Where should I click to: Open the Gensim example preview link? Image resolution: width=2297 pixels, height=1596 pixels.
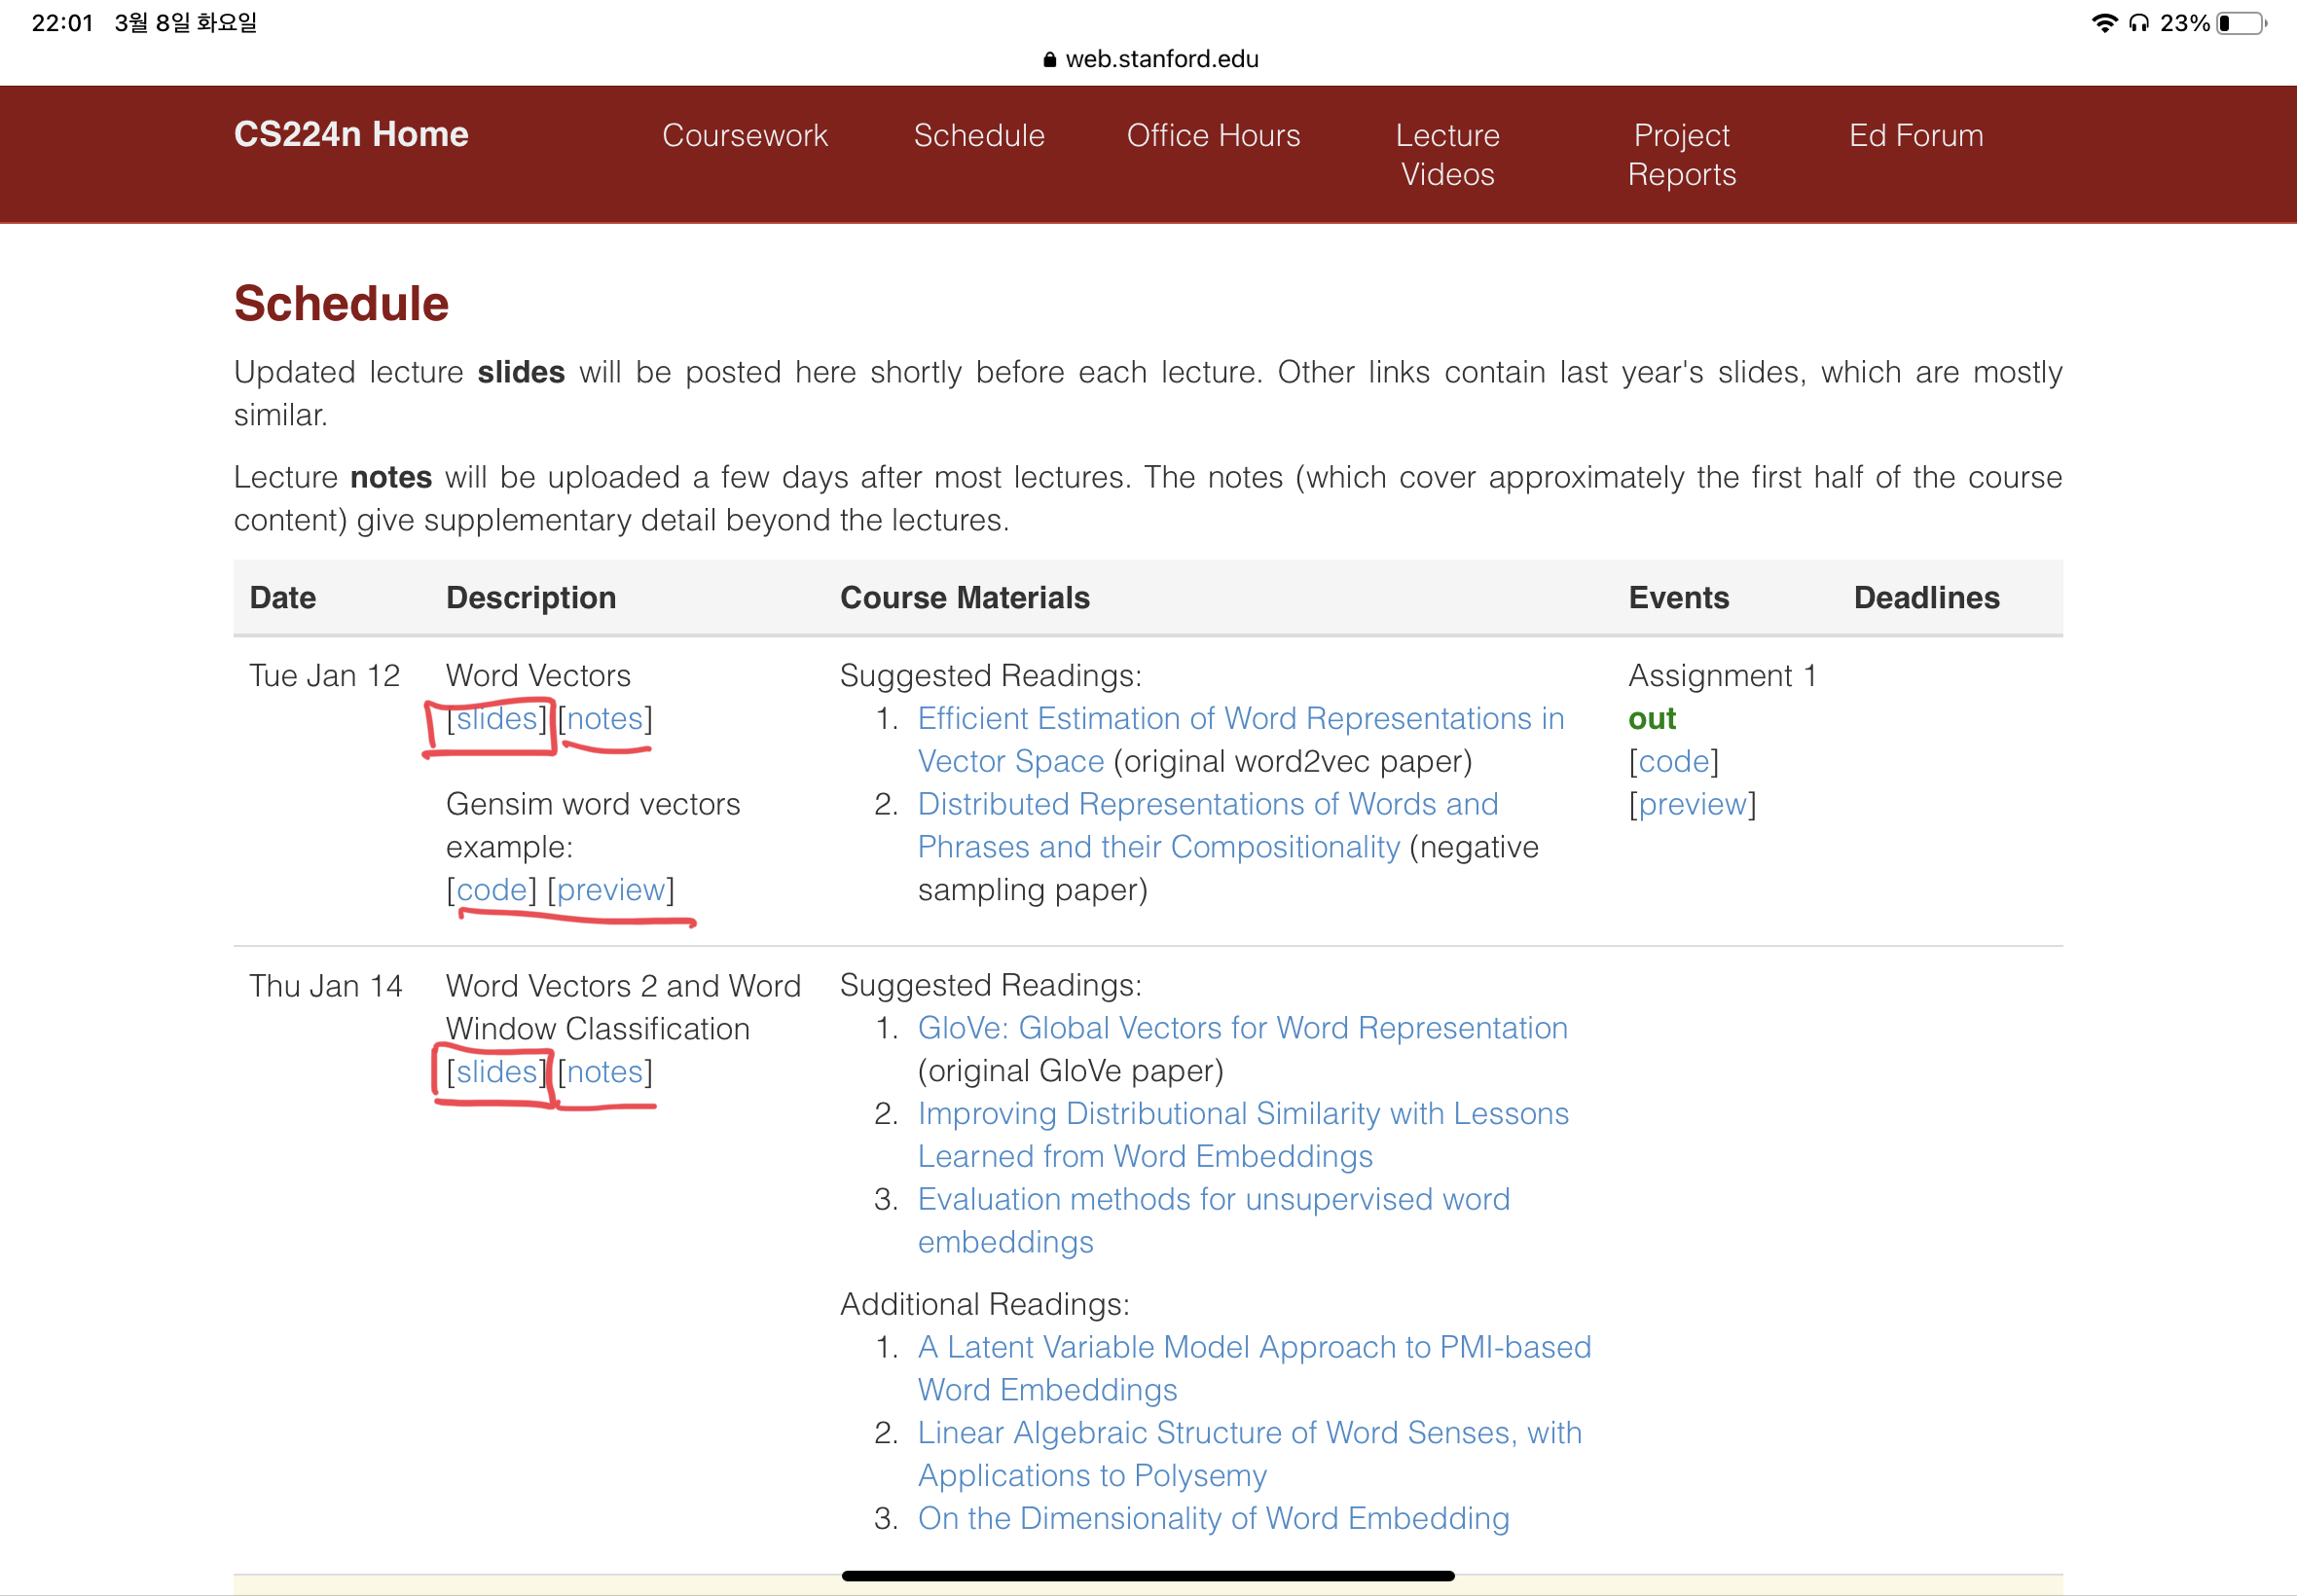coord(611,890)
